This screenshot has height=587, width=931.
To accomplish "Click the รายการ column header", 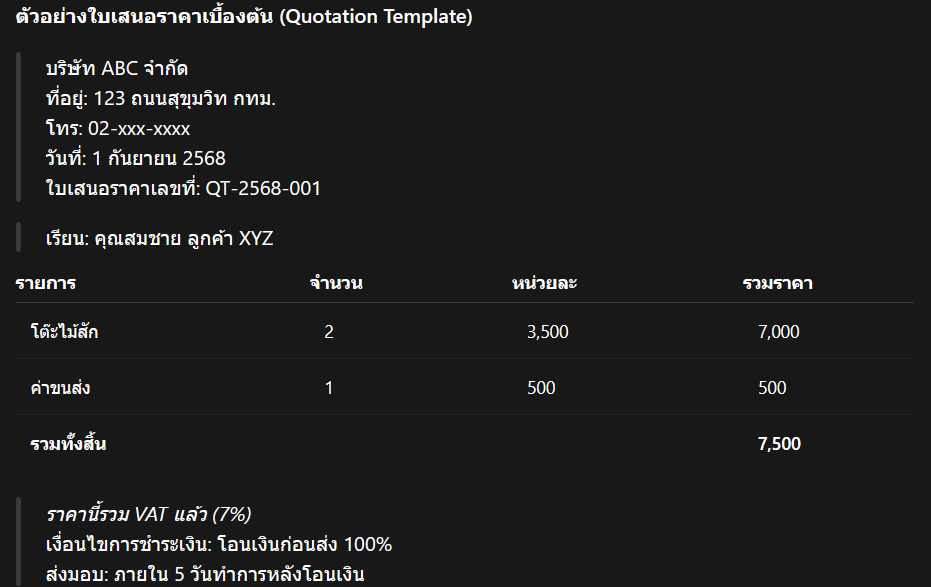I will [x=46, y=283].
